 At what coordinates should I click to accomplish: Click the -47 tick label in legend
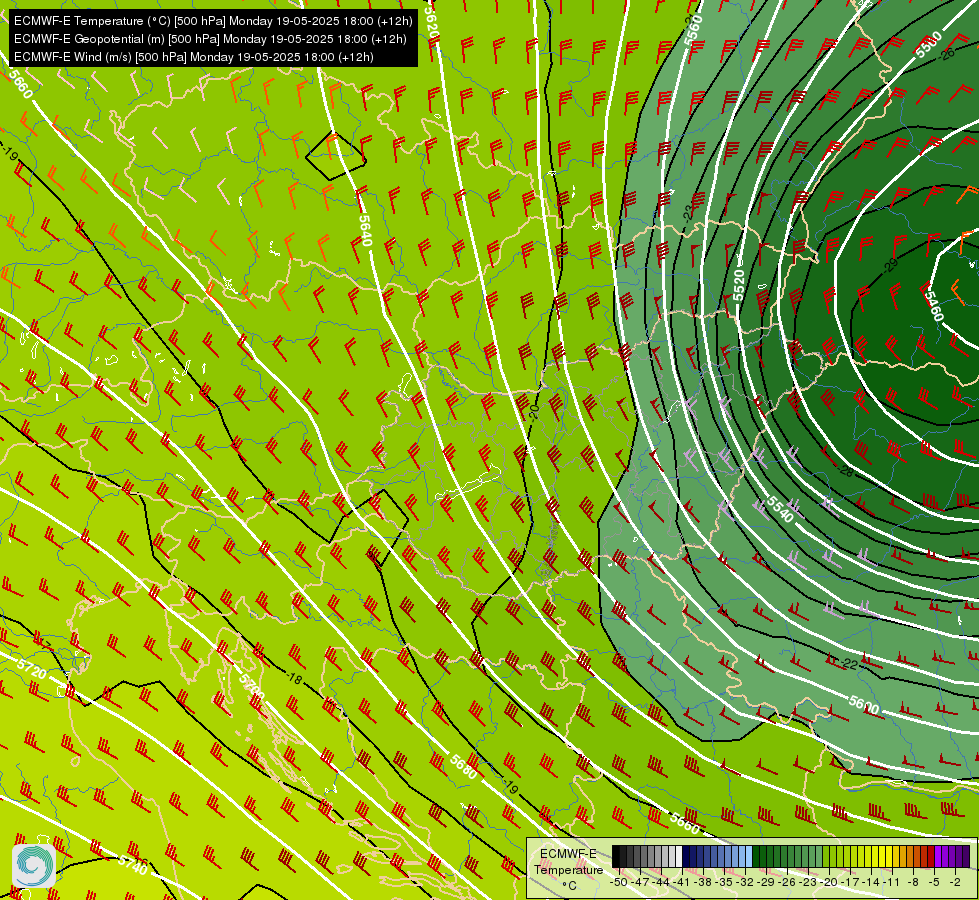(639, 882)
